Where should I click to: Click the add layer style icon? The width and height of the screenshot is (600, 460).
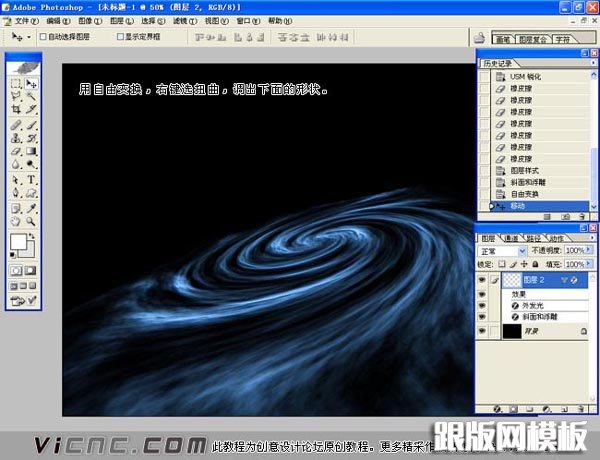497,409
